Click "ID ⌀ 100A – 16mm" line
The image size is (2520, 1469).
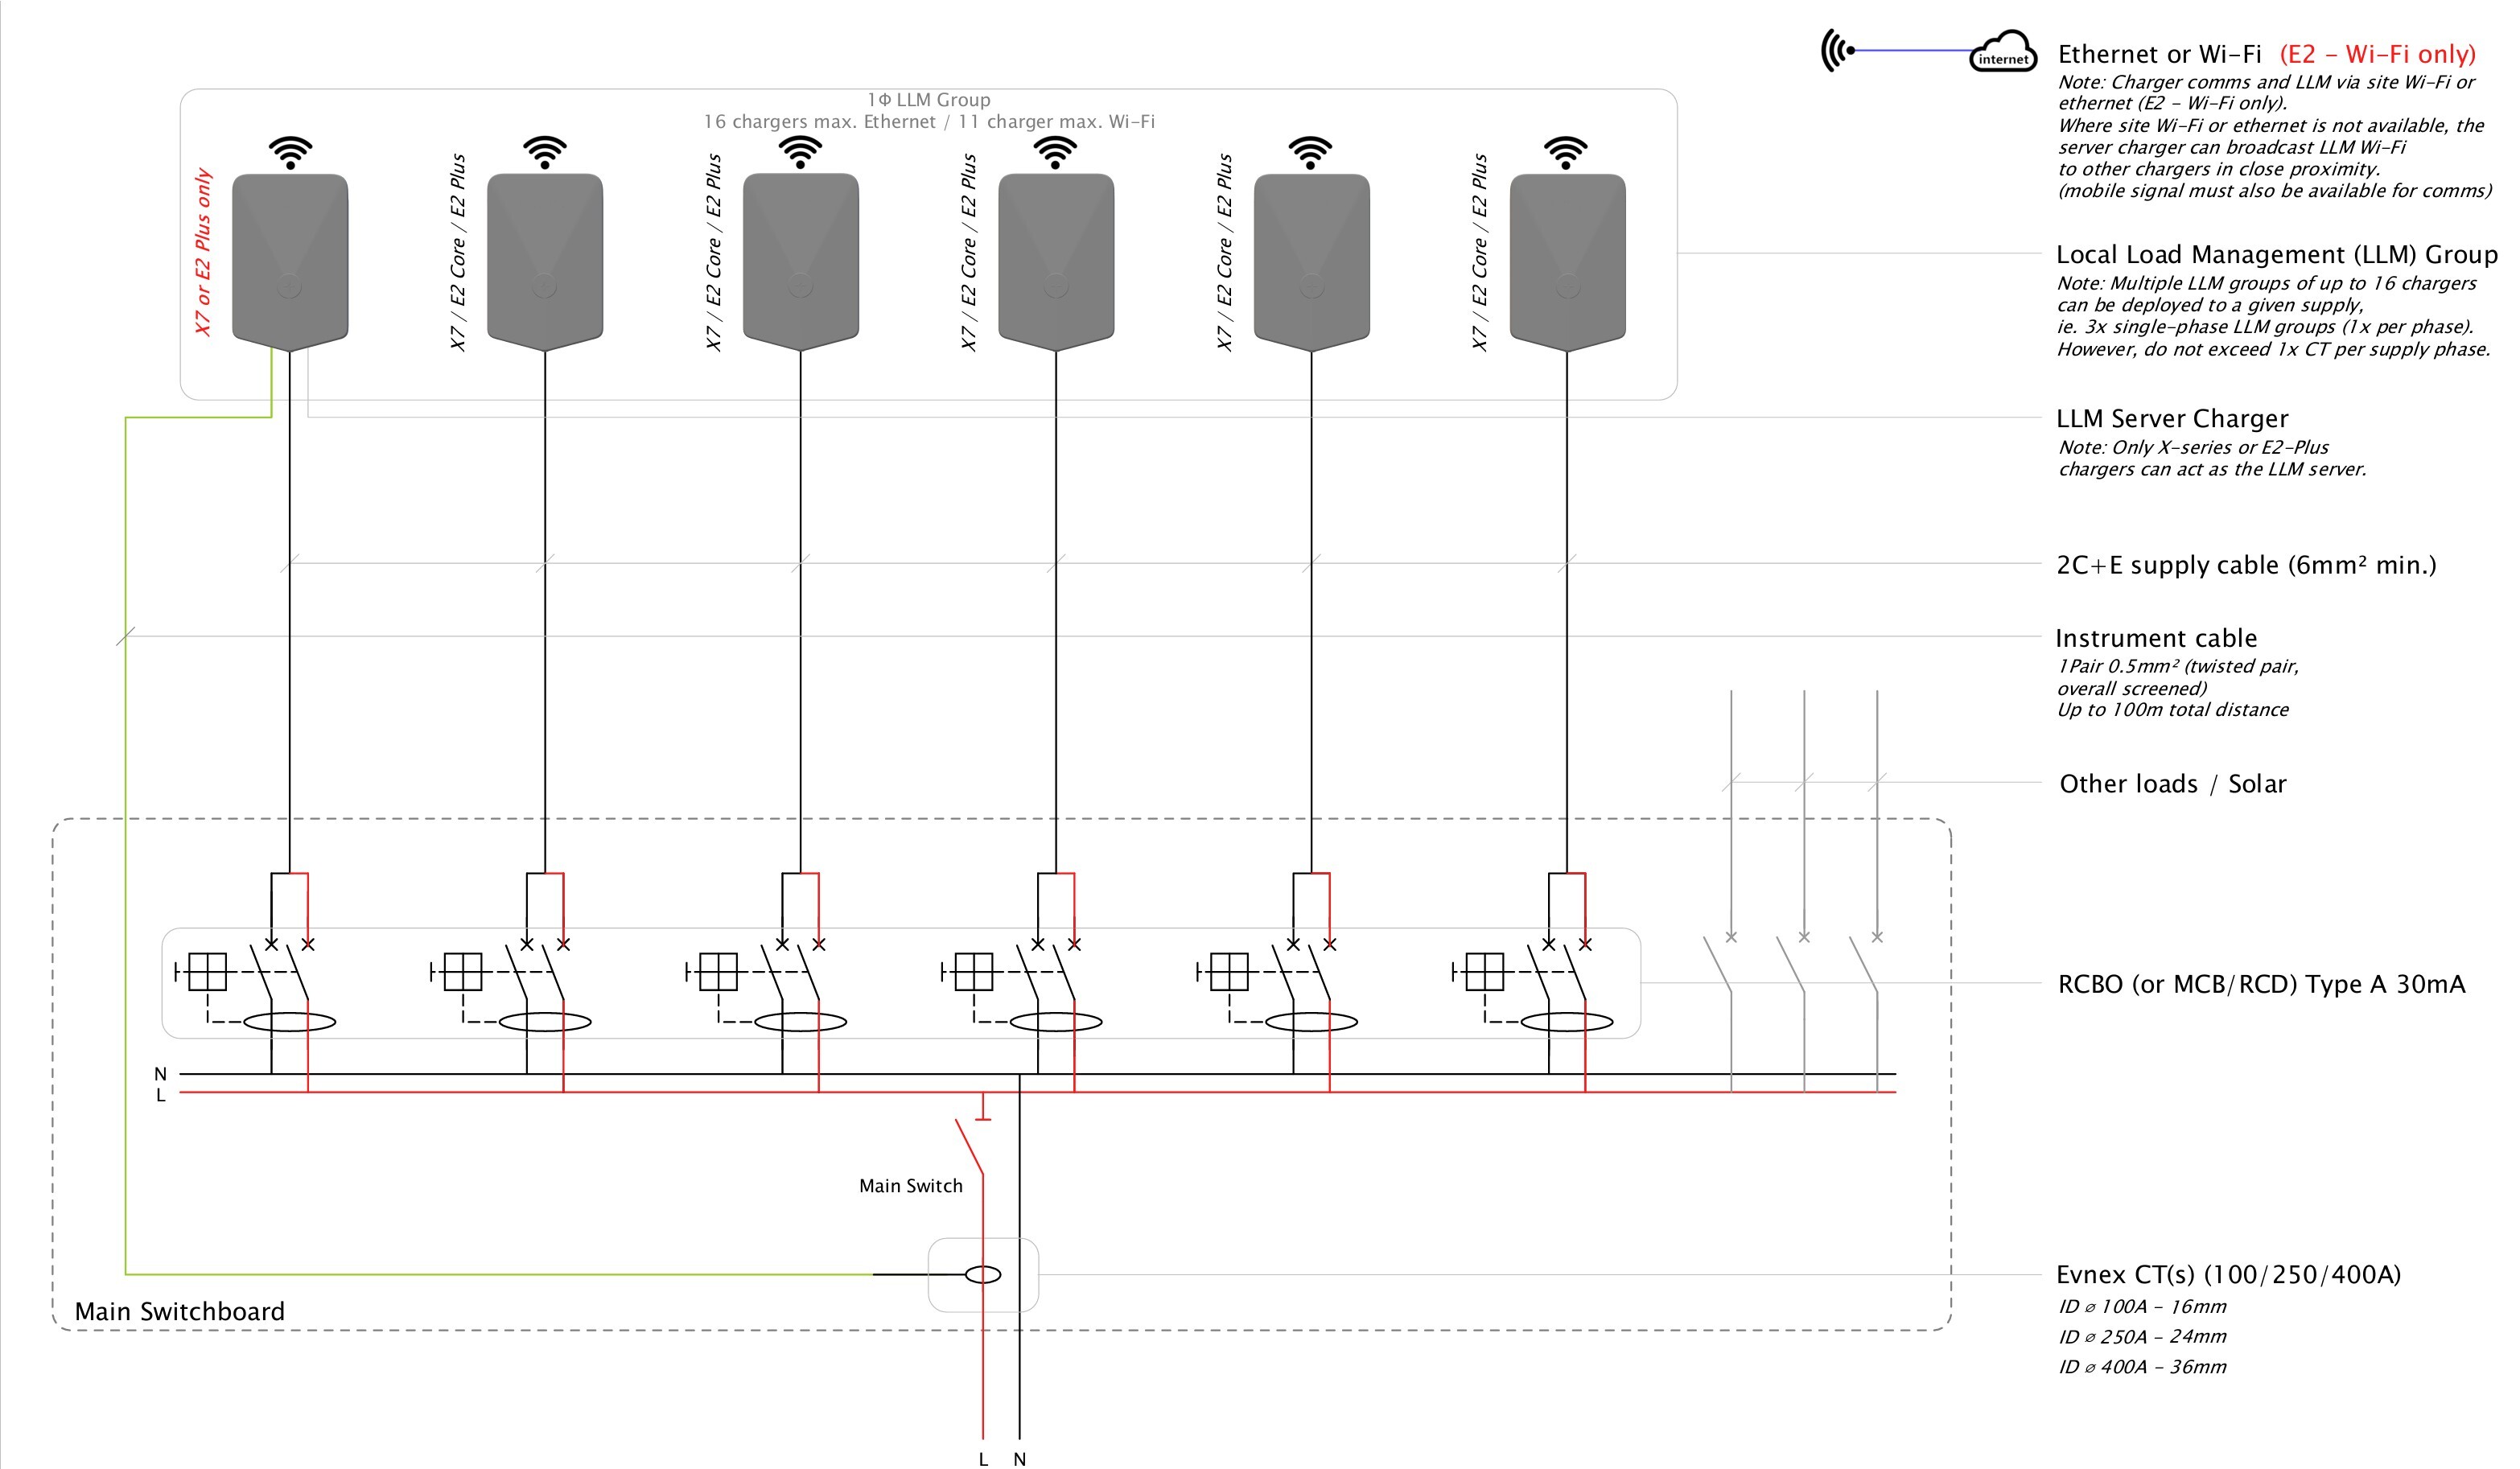2142,1307
